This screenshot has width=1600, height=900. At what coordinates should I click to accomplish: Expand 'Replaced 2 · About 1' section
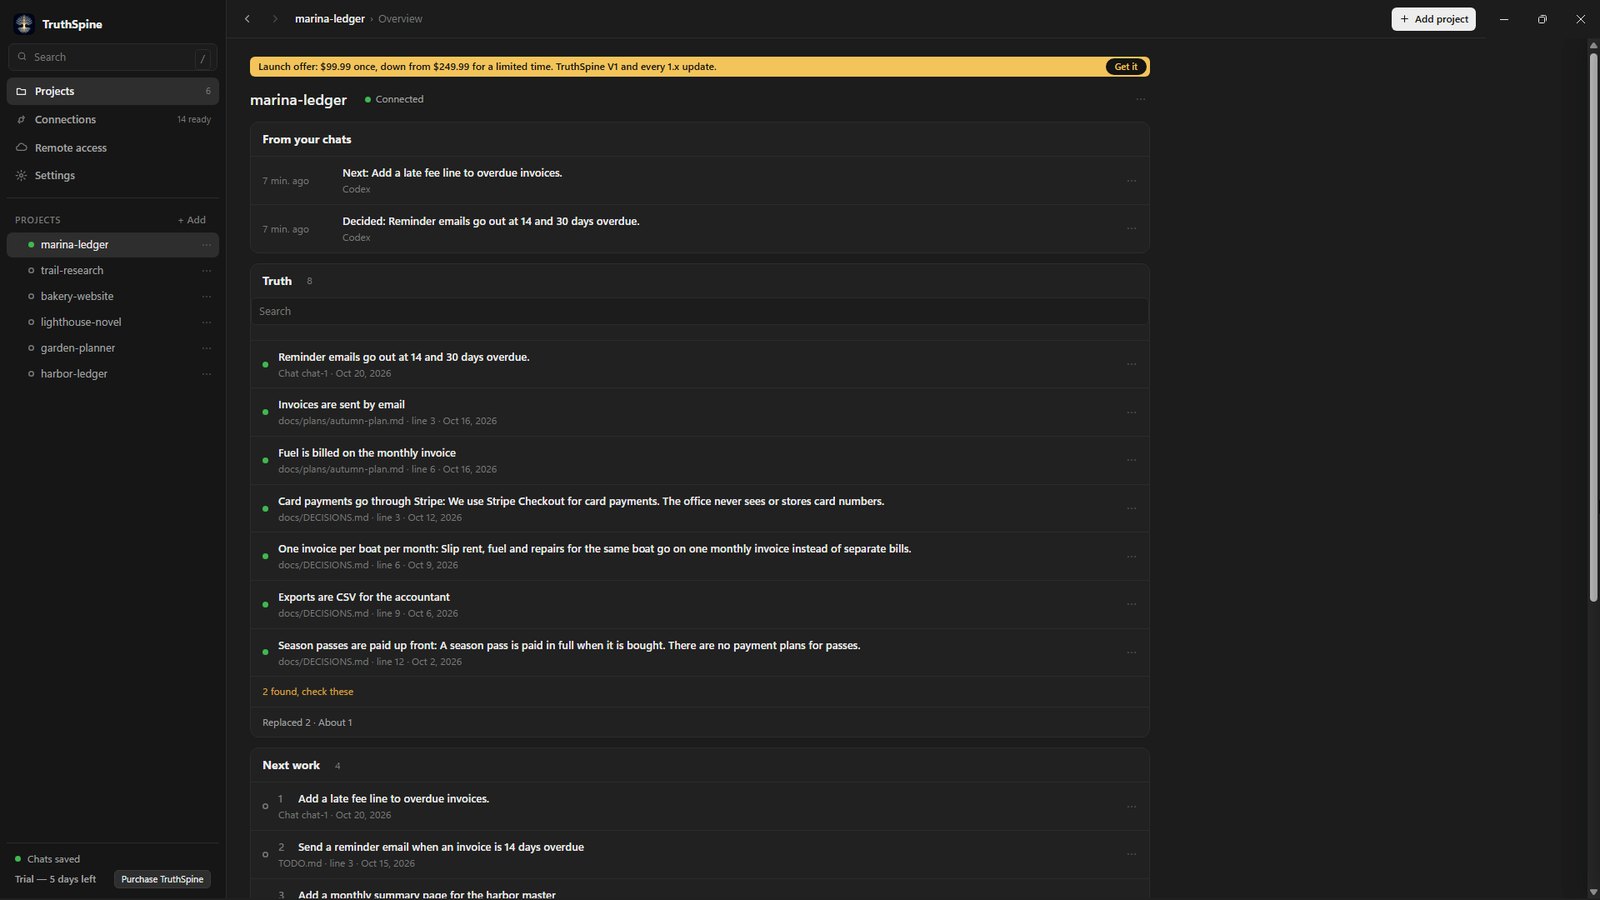point(307,722)
